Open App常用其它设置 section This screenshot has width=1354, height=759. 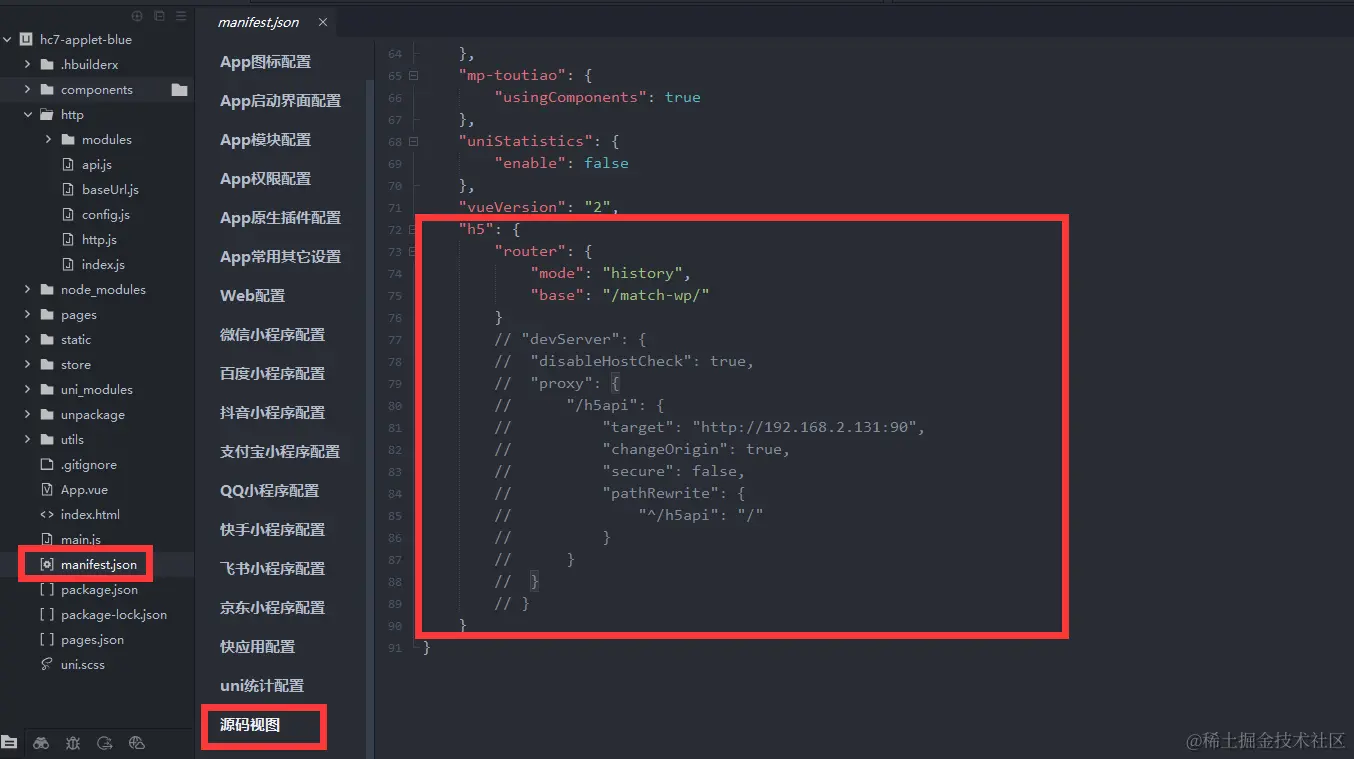(280, 257)
